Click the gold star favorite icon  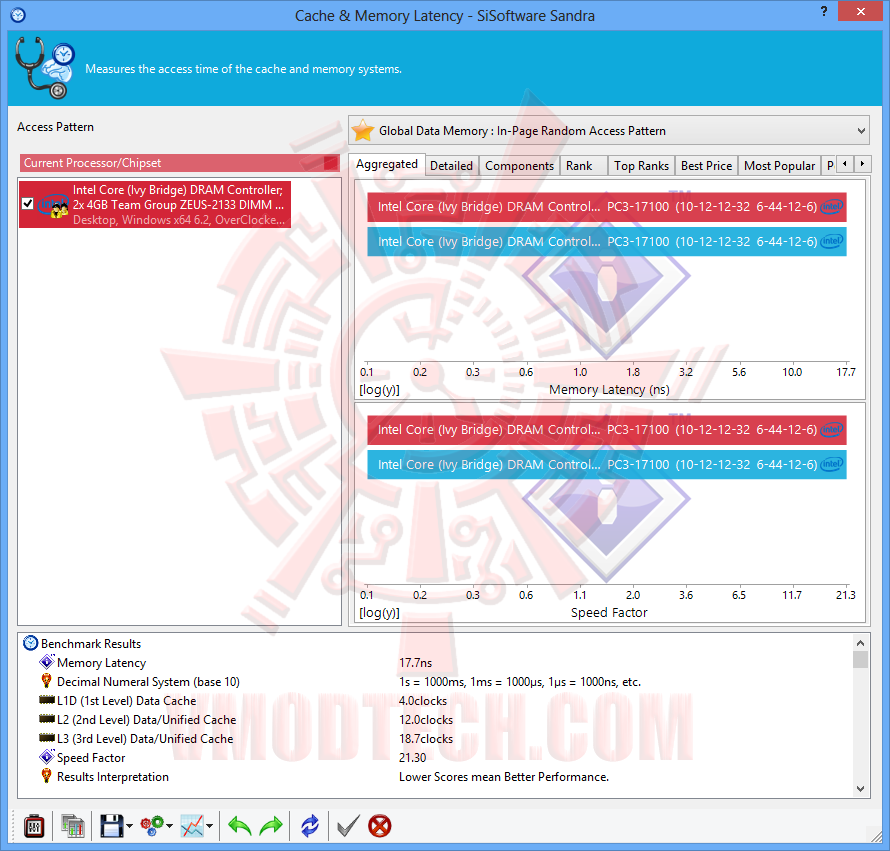[363, 131]
